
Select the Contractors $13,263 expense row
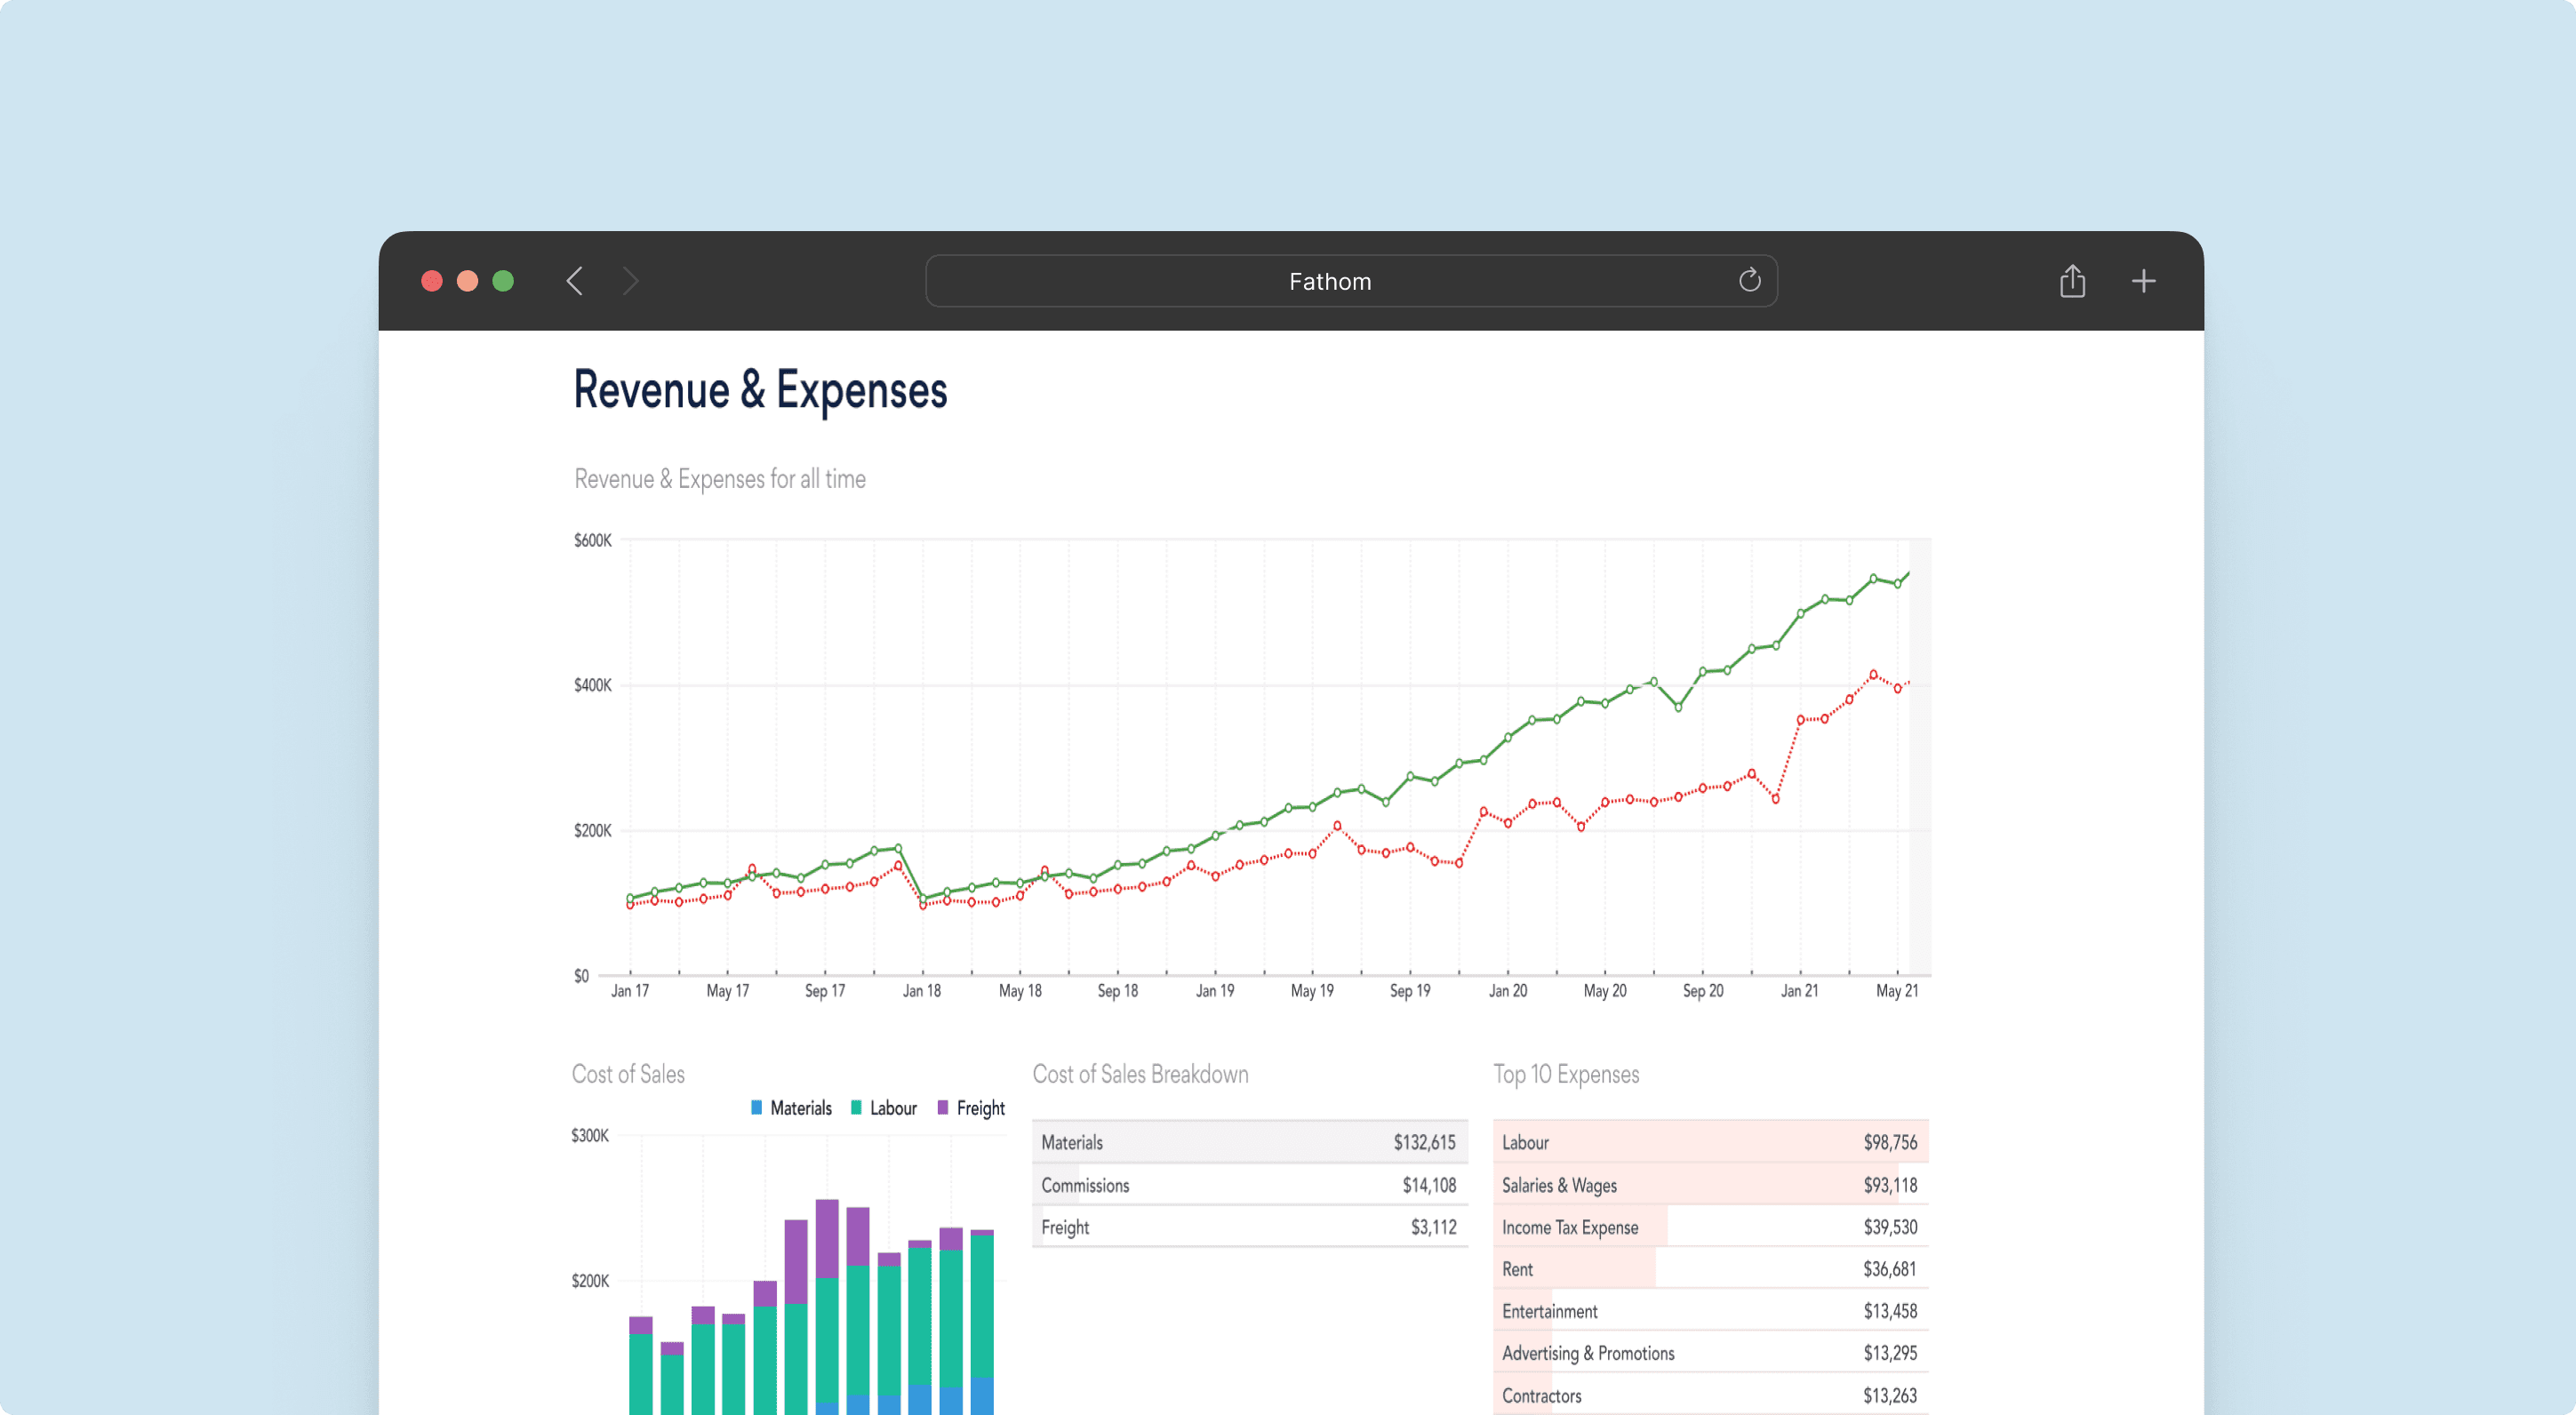click(x=1710, y=1395)
